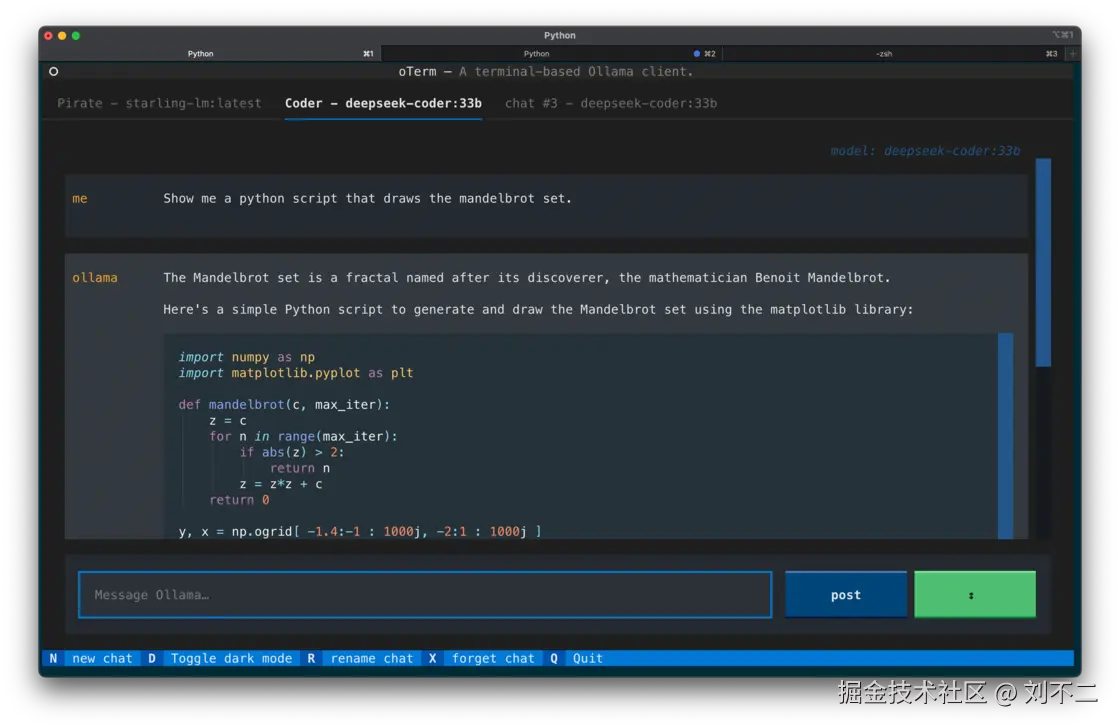Screen dimensions: 1120x728
Task: Select the Coder deepseek-coder:33b chat tab
Action: tap(383, 104)
